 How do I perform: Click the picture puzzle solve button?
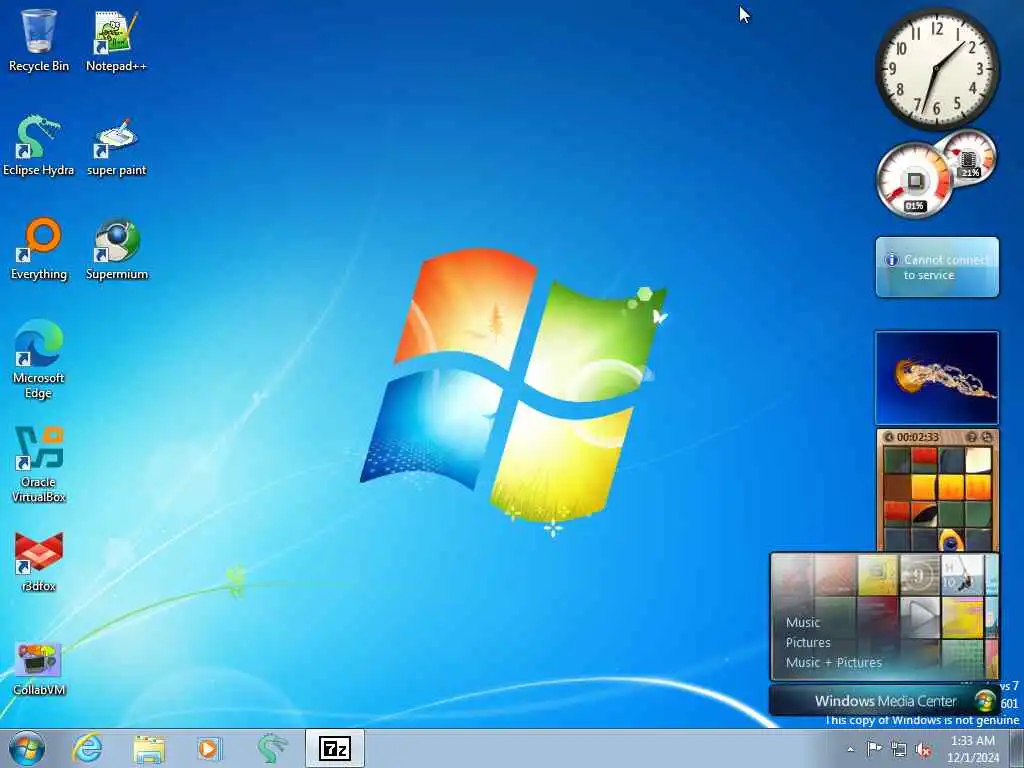[x=987, y=437]
